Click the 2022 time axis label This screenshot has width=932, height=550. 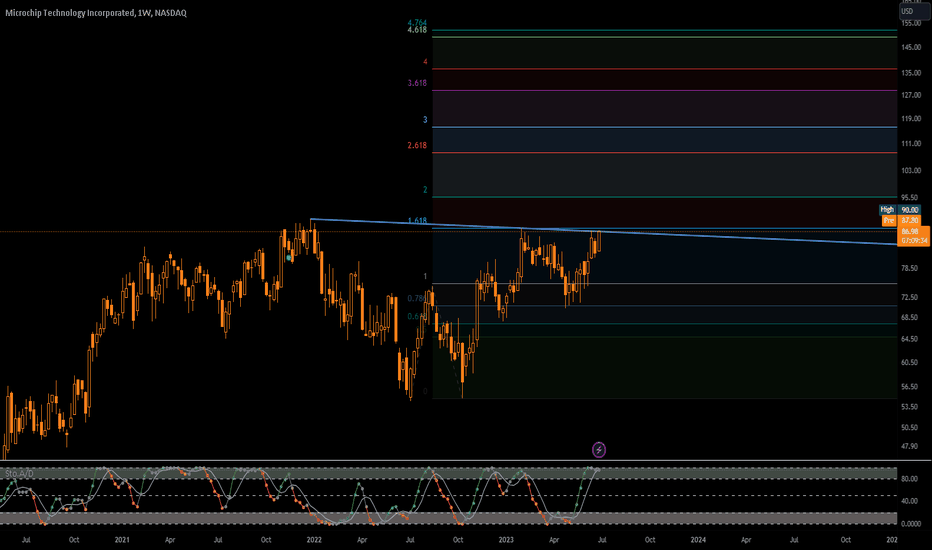314,540
